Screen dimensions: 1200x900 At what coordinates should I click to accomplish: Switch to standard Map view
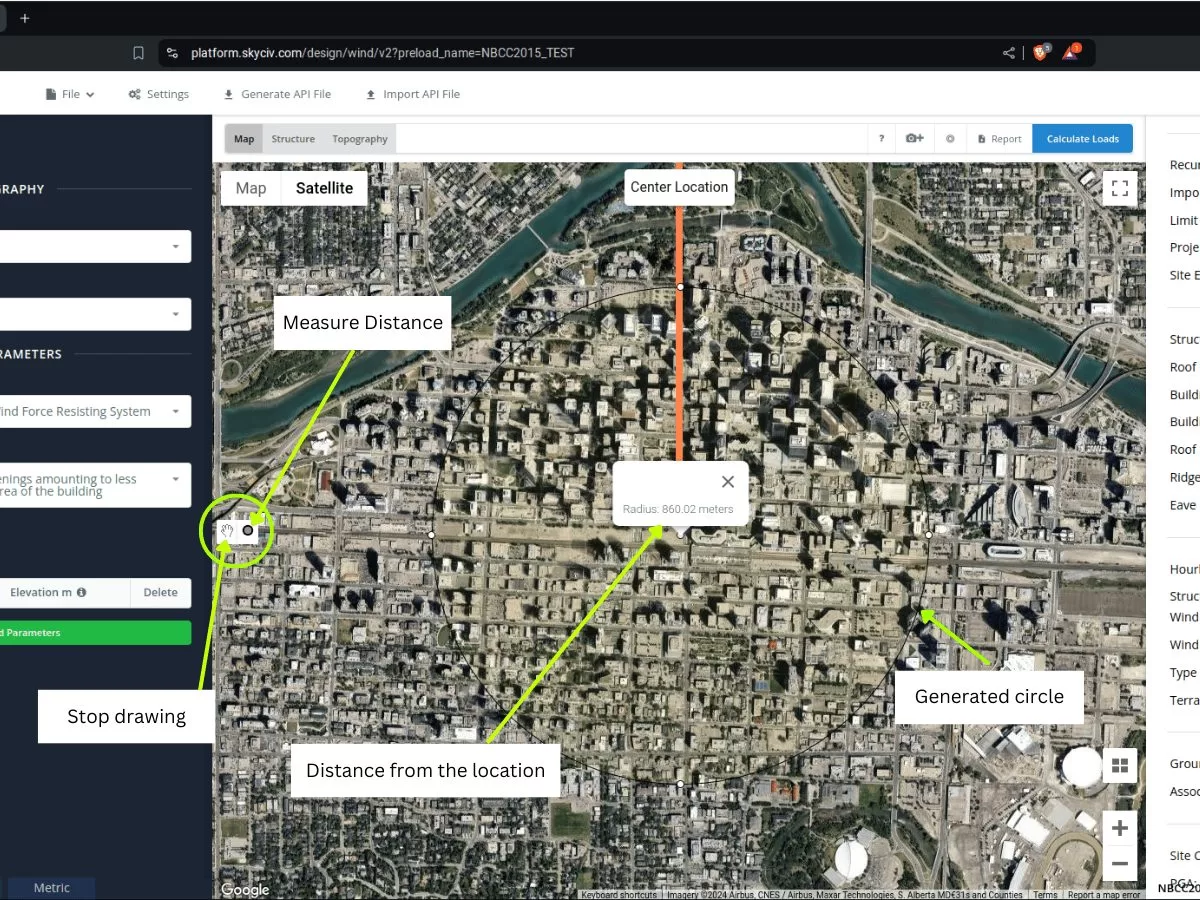[251, 188]
